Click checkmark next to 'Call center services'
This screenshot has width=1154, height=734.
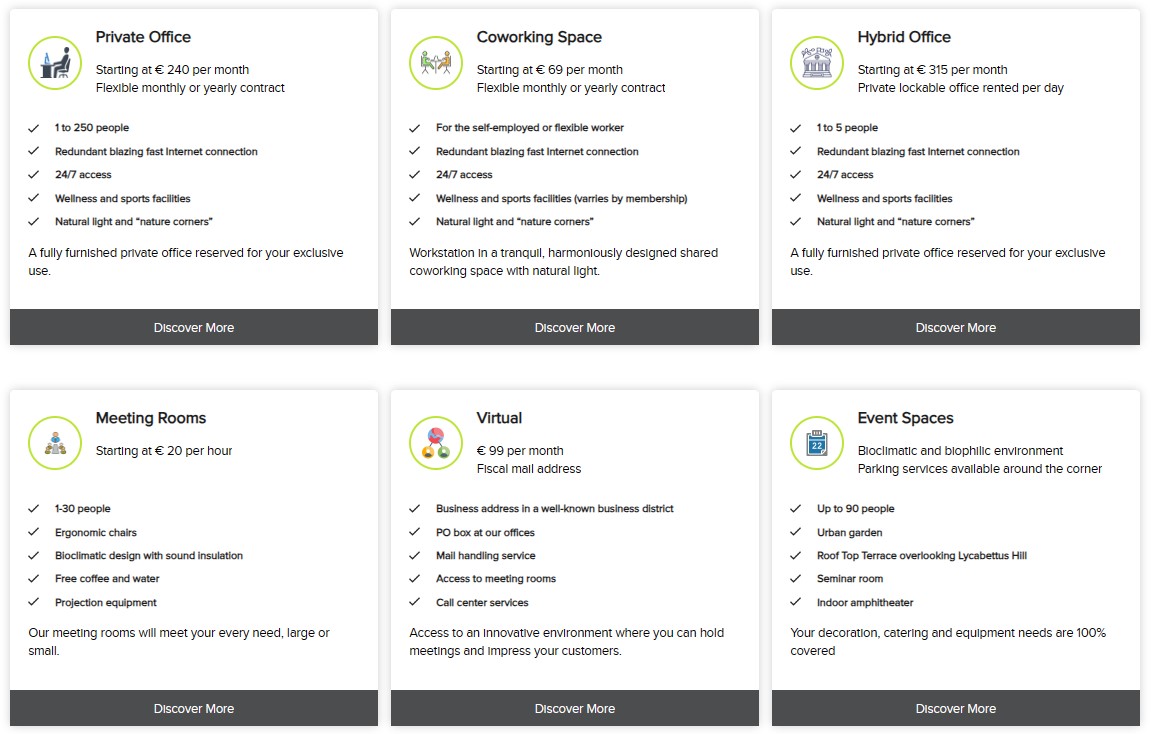coord(414,602)
